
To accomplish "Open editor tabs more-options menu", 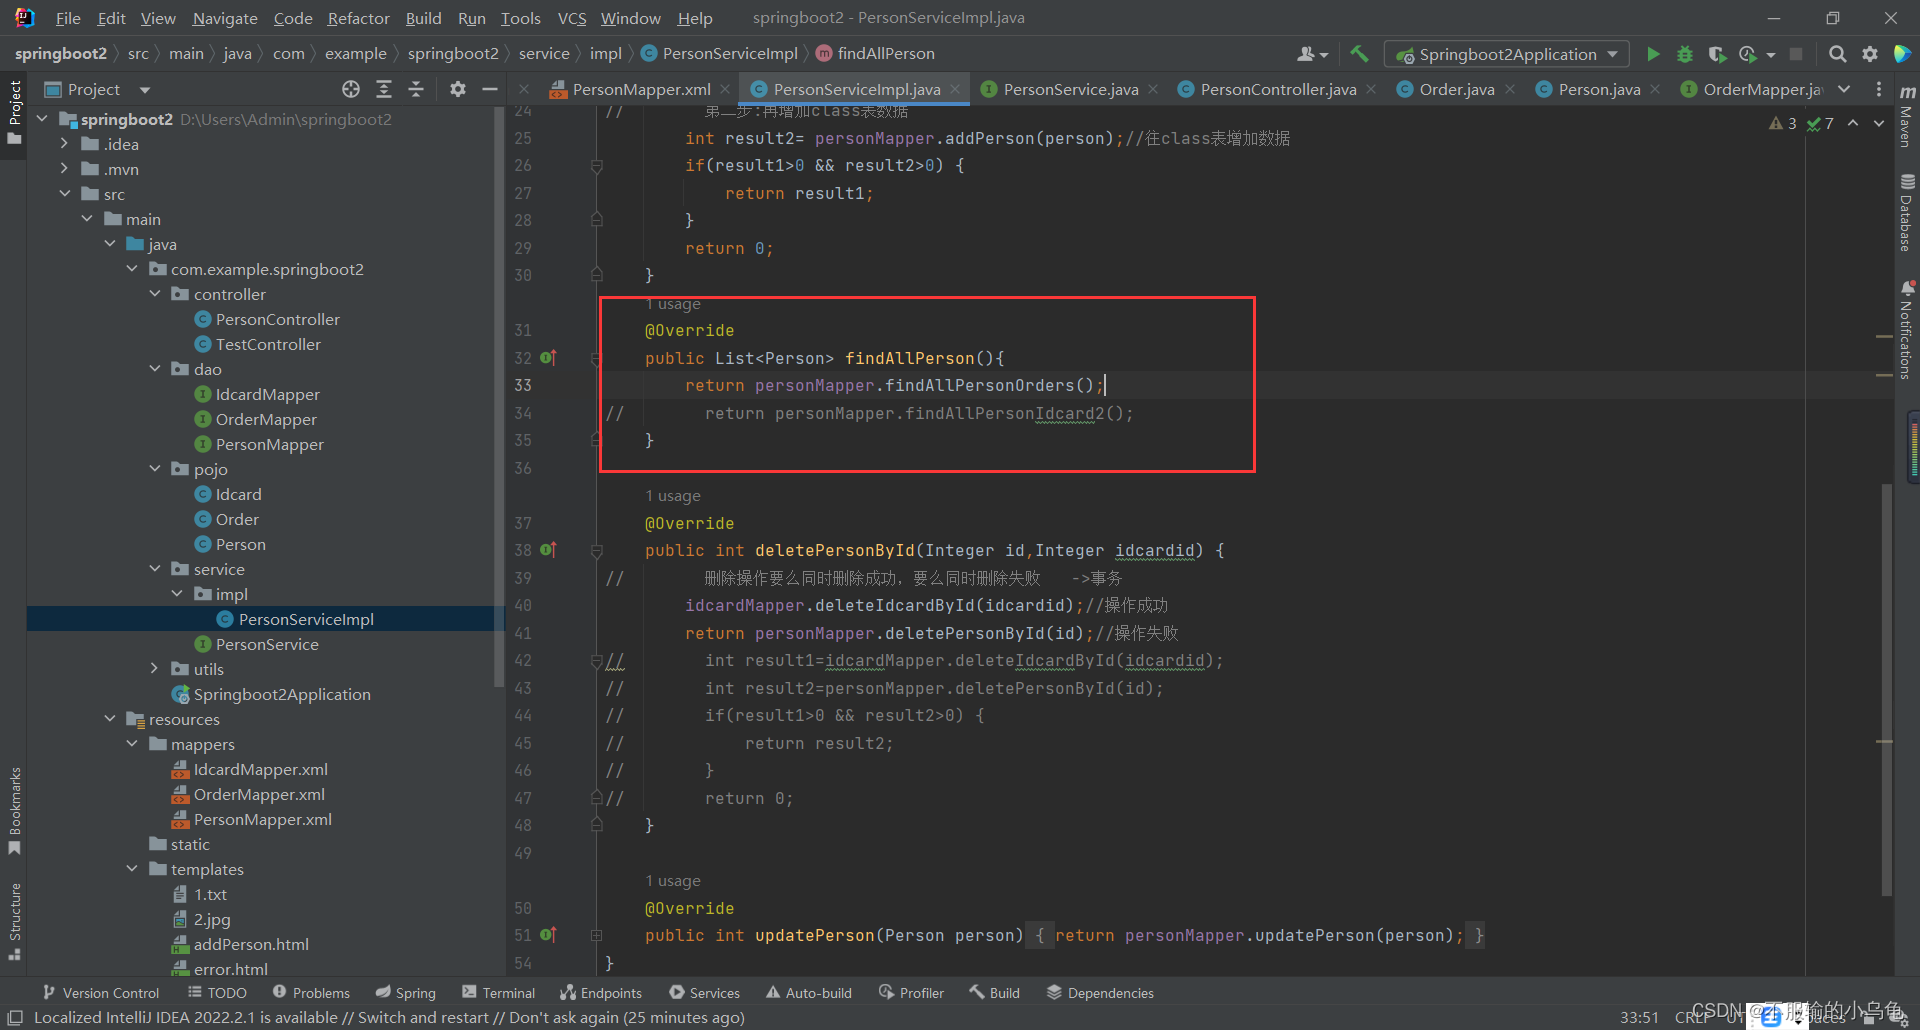I will click(x=1879, y=89).
